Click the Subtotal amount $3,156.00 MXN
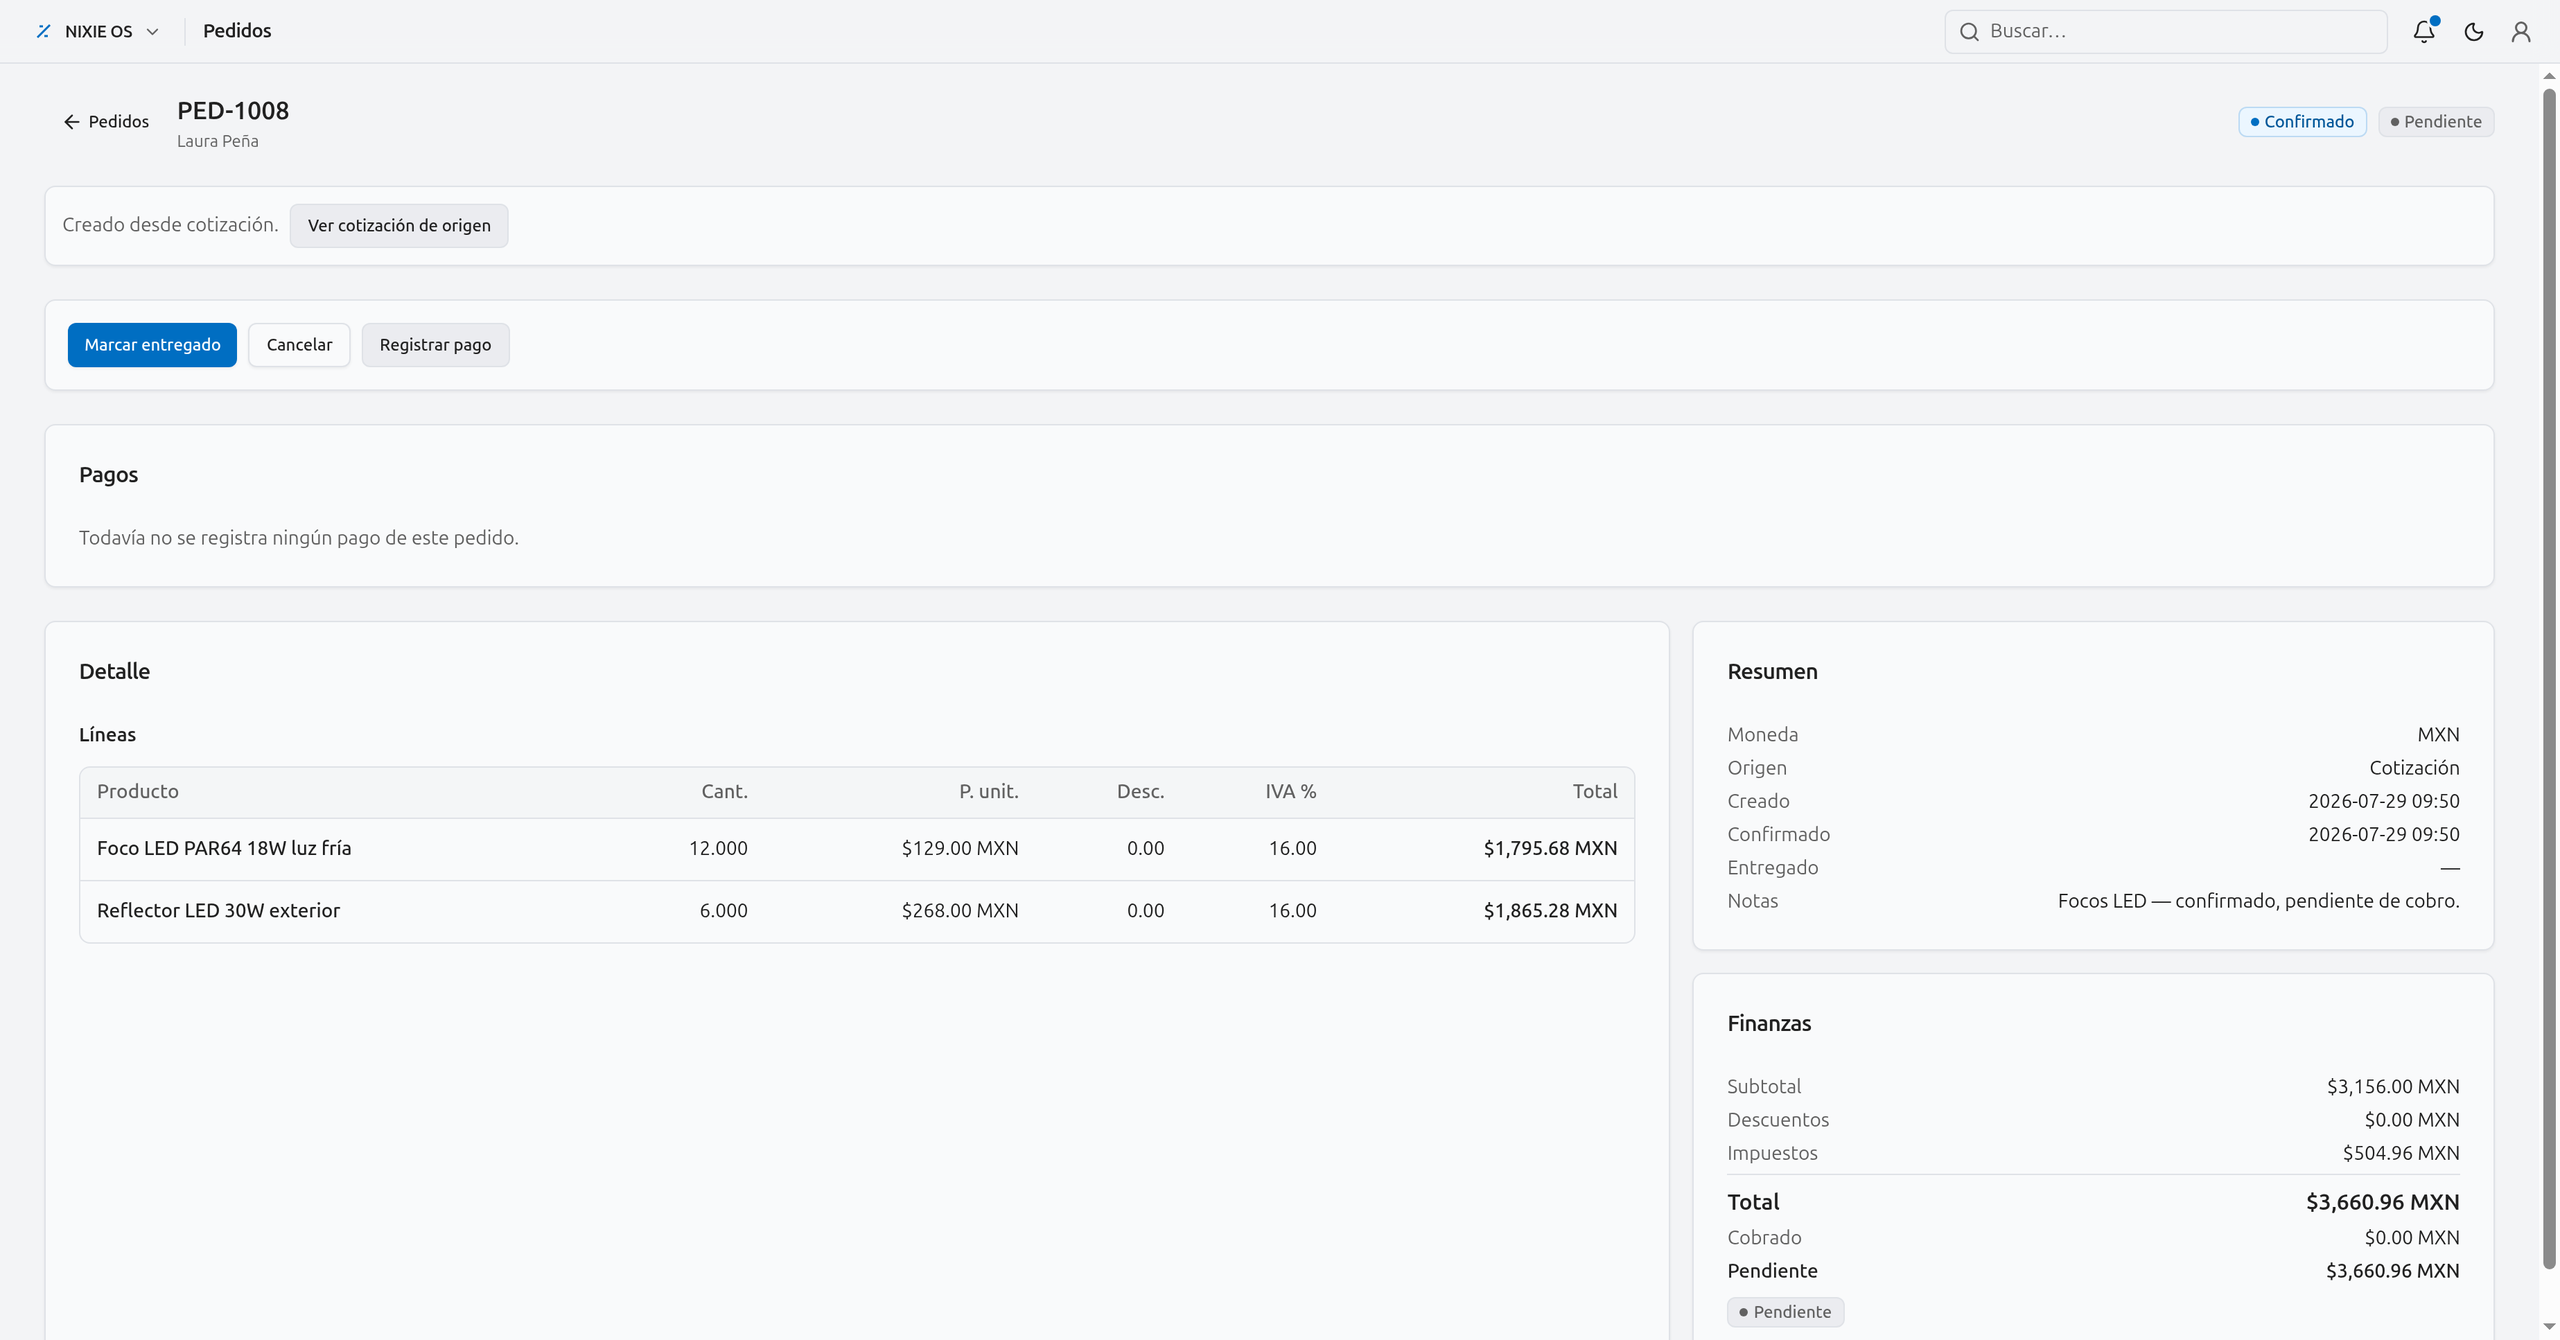This screenshot has height=1340, width=2560. coord(2393,1086)
